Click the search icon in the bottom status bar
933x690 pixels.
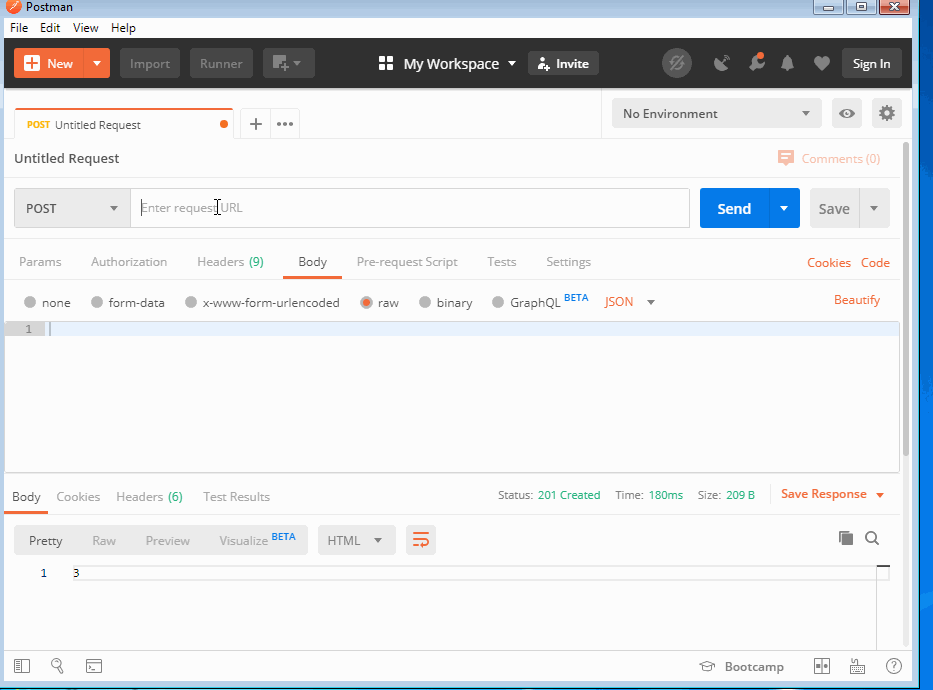coord(57,665)
